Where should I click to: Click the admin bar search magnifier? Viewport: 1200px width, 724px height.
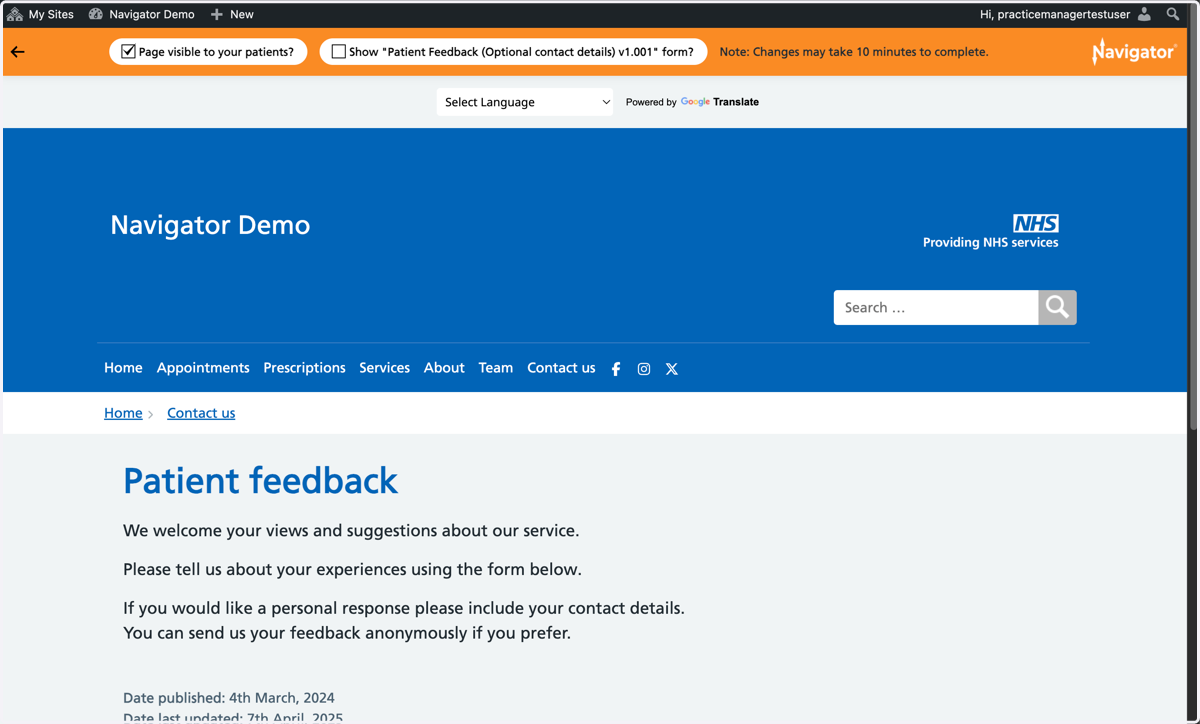(x=1173, y=14)
